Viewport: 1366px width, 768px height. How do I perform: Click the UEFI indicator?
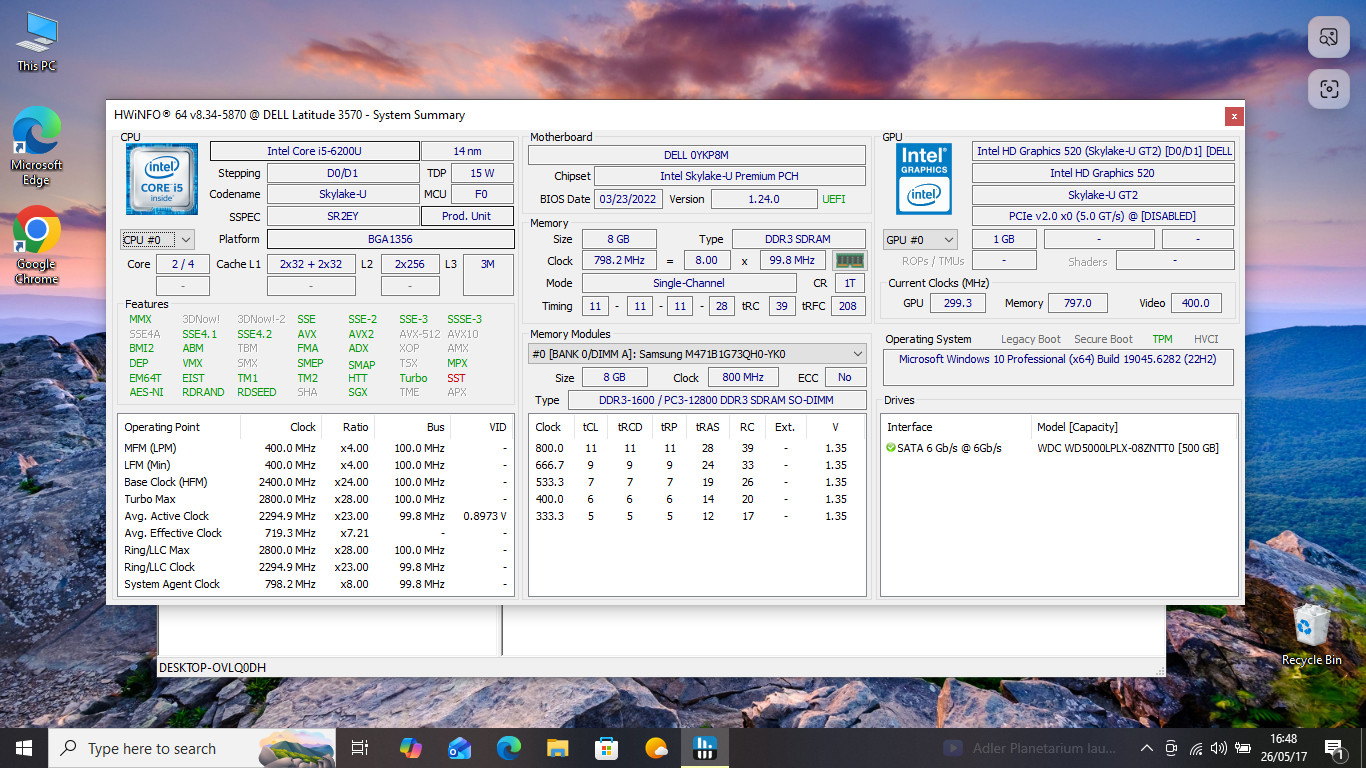point(834,199)
